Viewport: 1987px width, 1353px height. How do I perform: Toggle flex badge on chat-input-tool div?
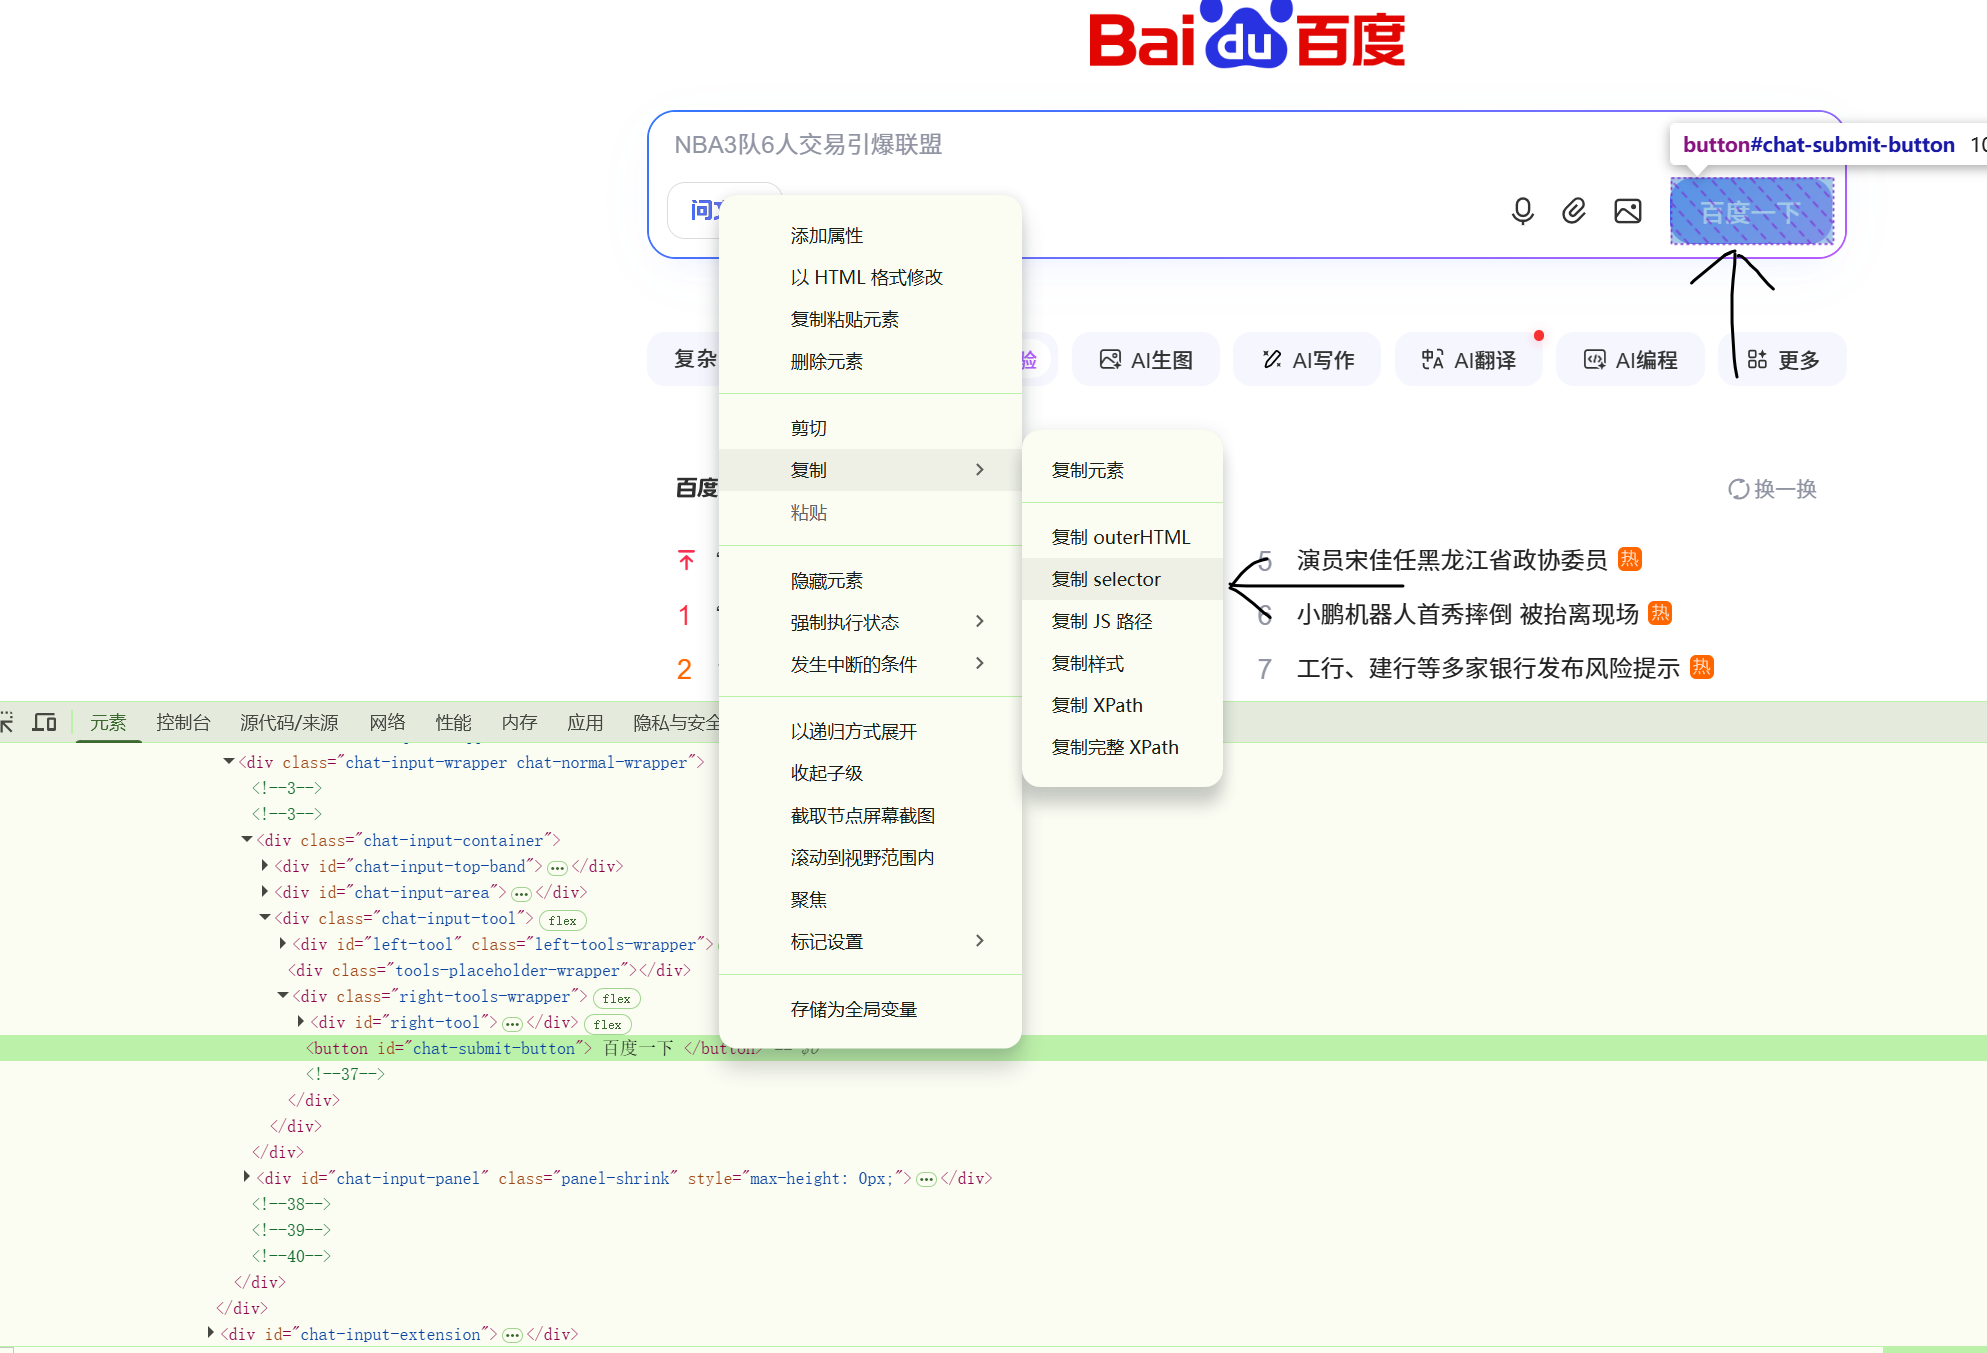[x=562, y=920]
